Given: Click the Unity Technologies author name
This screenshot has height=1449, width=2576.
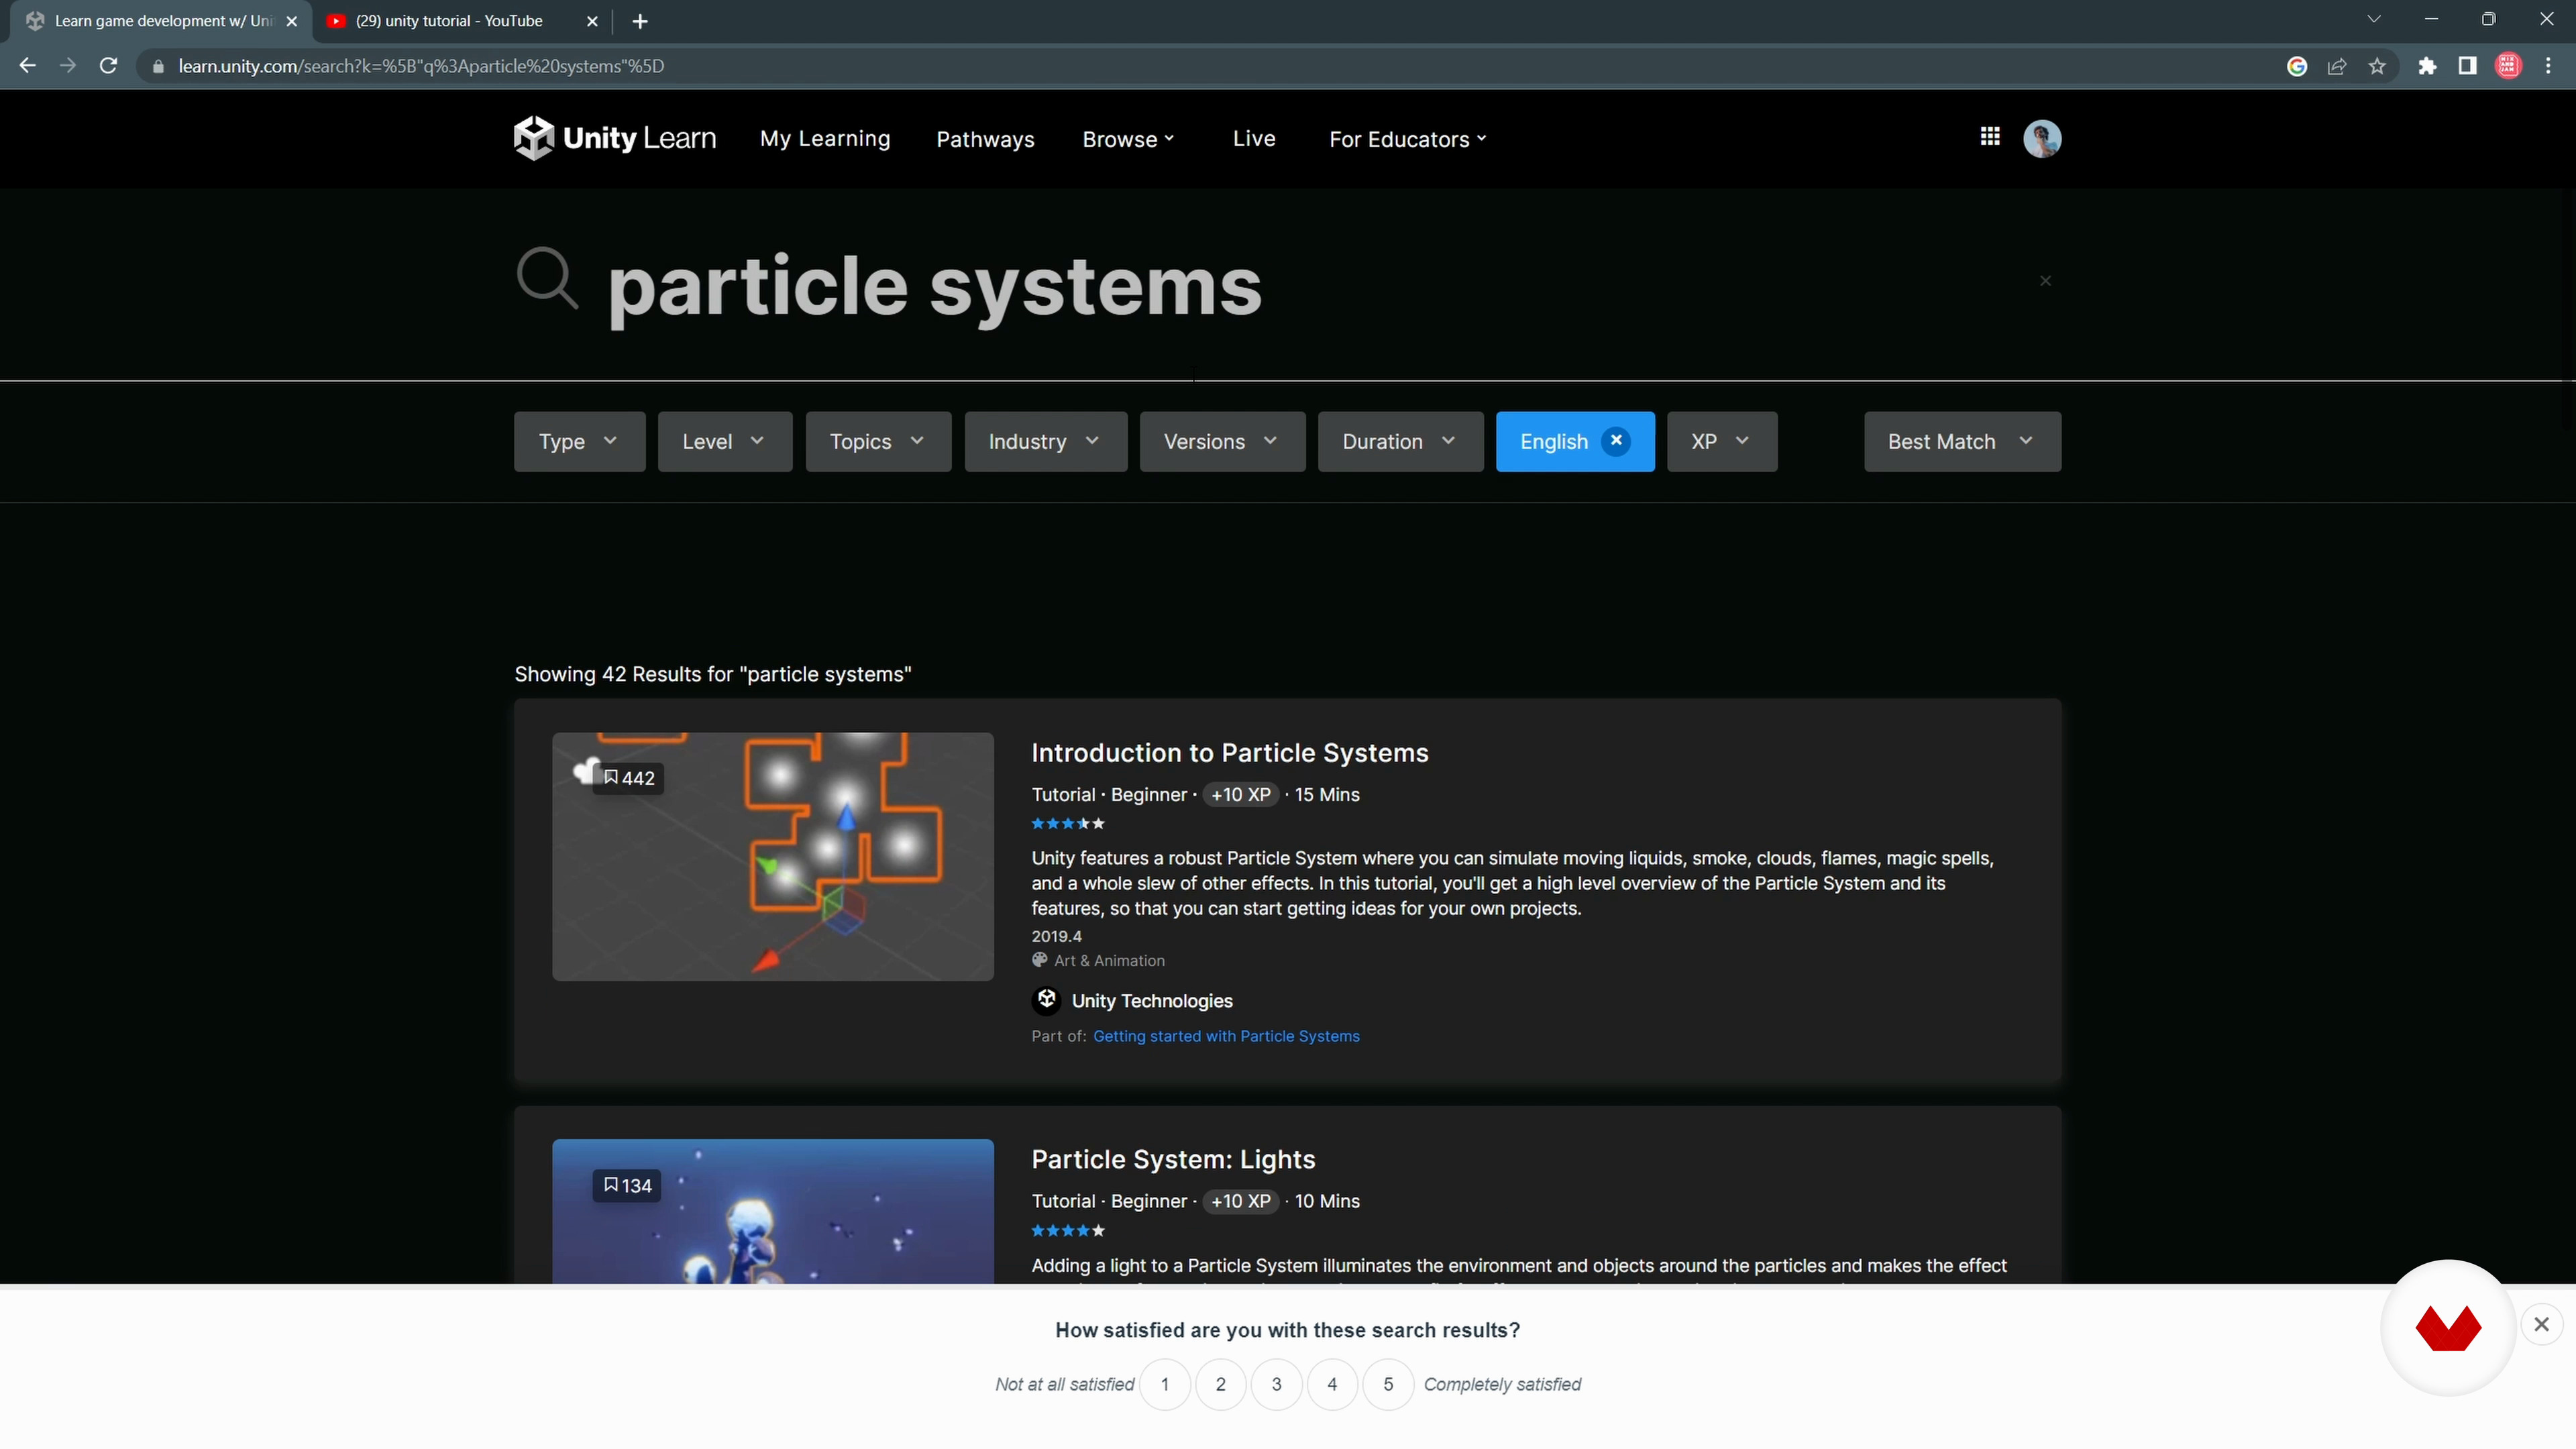Looking at the screenshot, I should (1152, 1000).
